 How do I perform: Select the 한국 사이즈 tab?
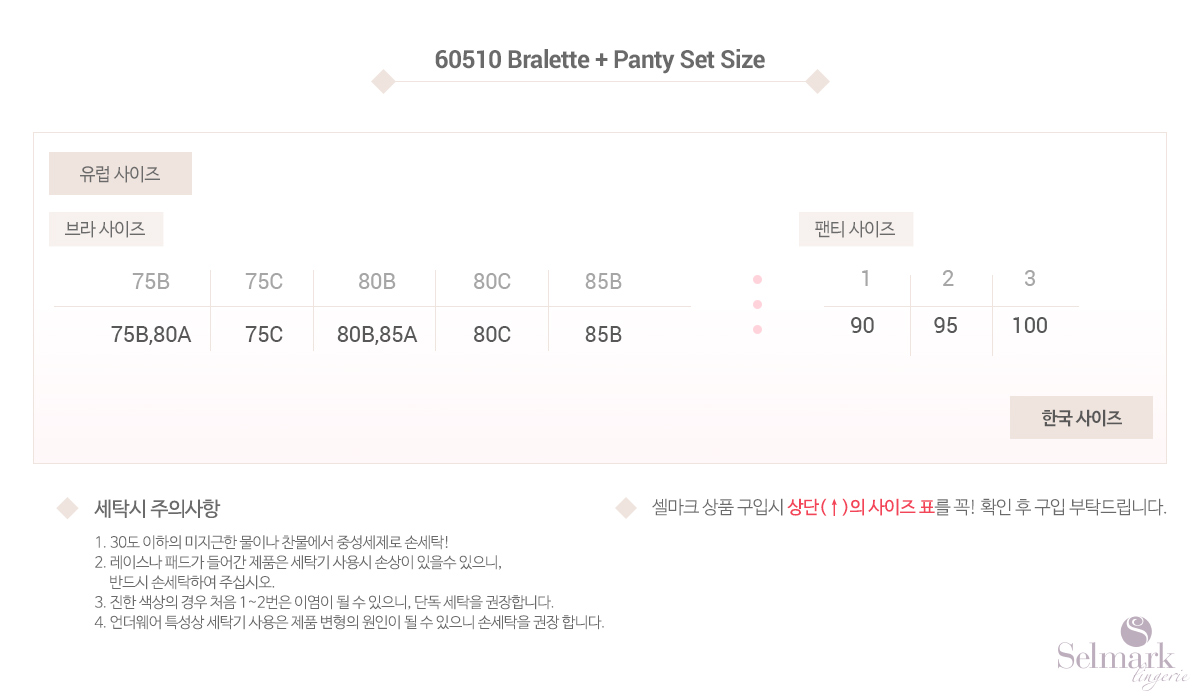point(1081,418)
